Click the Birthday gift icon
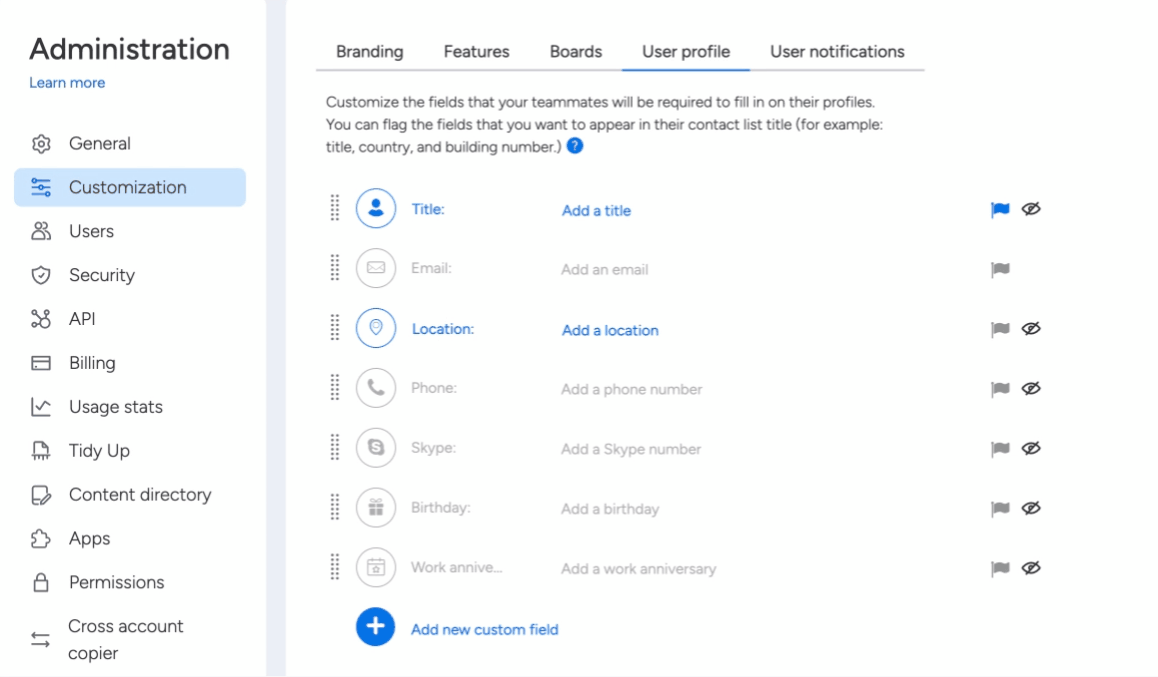1158x677 pixels. coord(376,508)
